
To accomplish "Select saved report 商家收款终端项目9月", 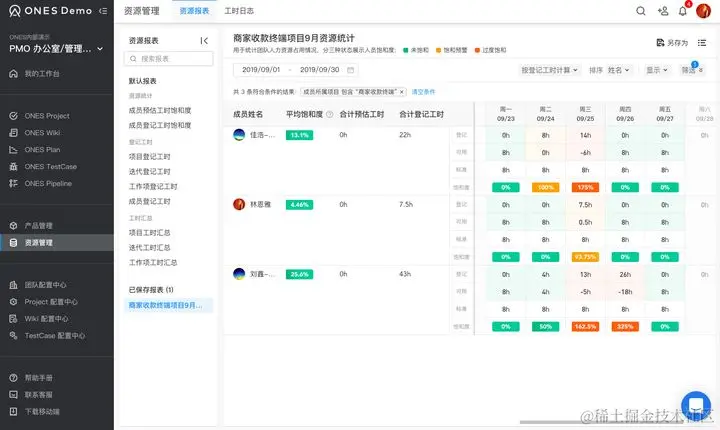I will coord(168,306).
